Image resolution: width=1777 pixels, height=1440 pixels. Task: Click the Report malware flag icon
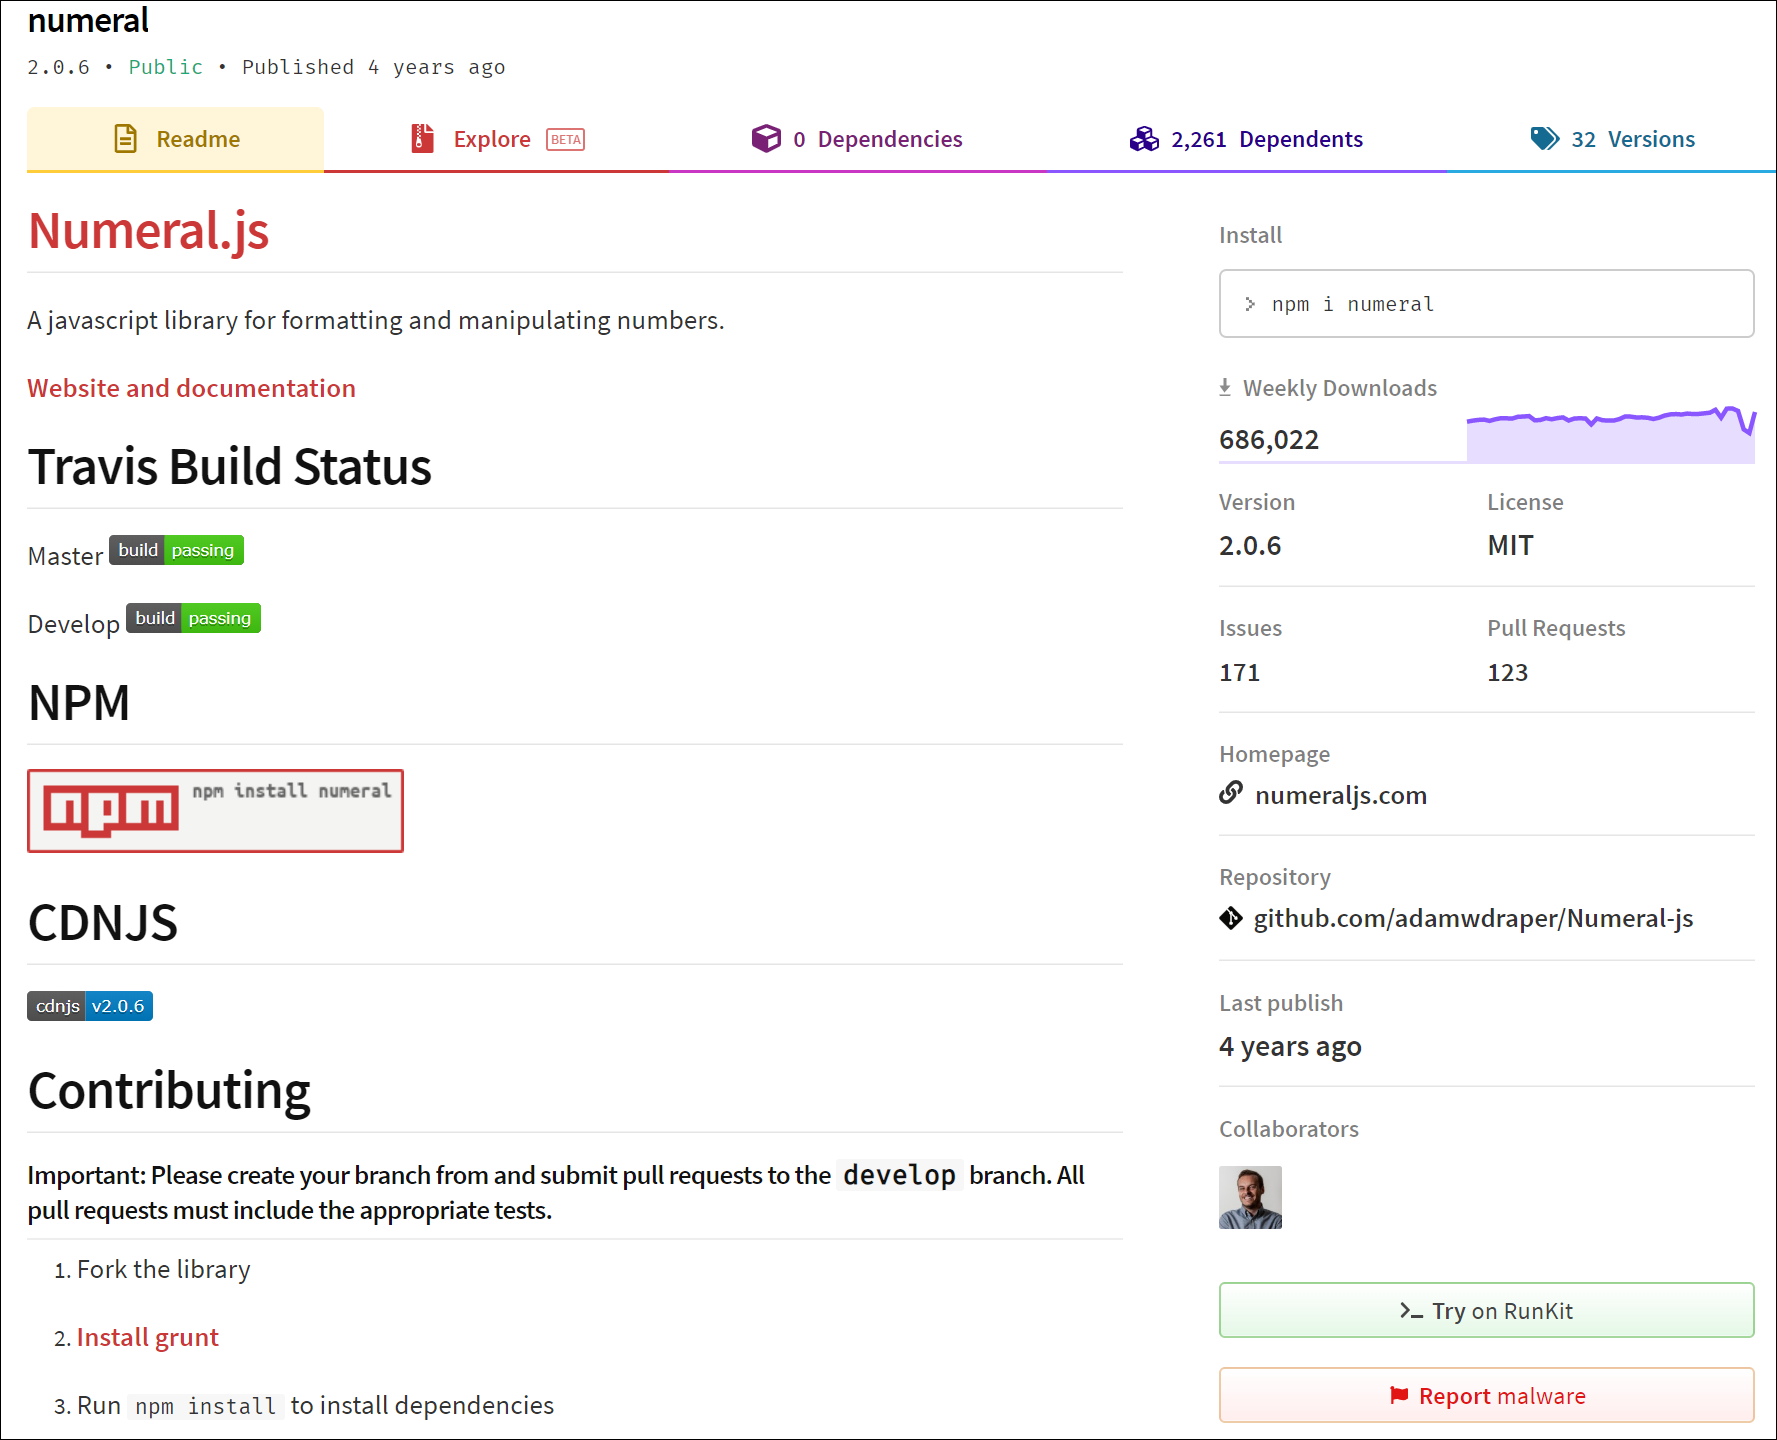point(1399,1395)
